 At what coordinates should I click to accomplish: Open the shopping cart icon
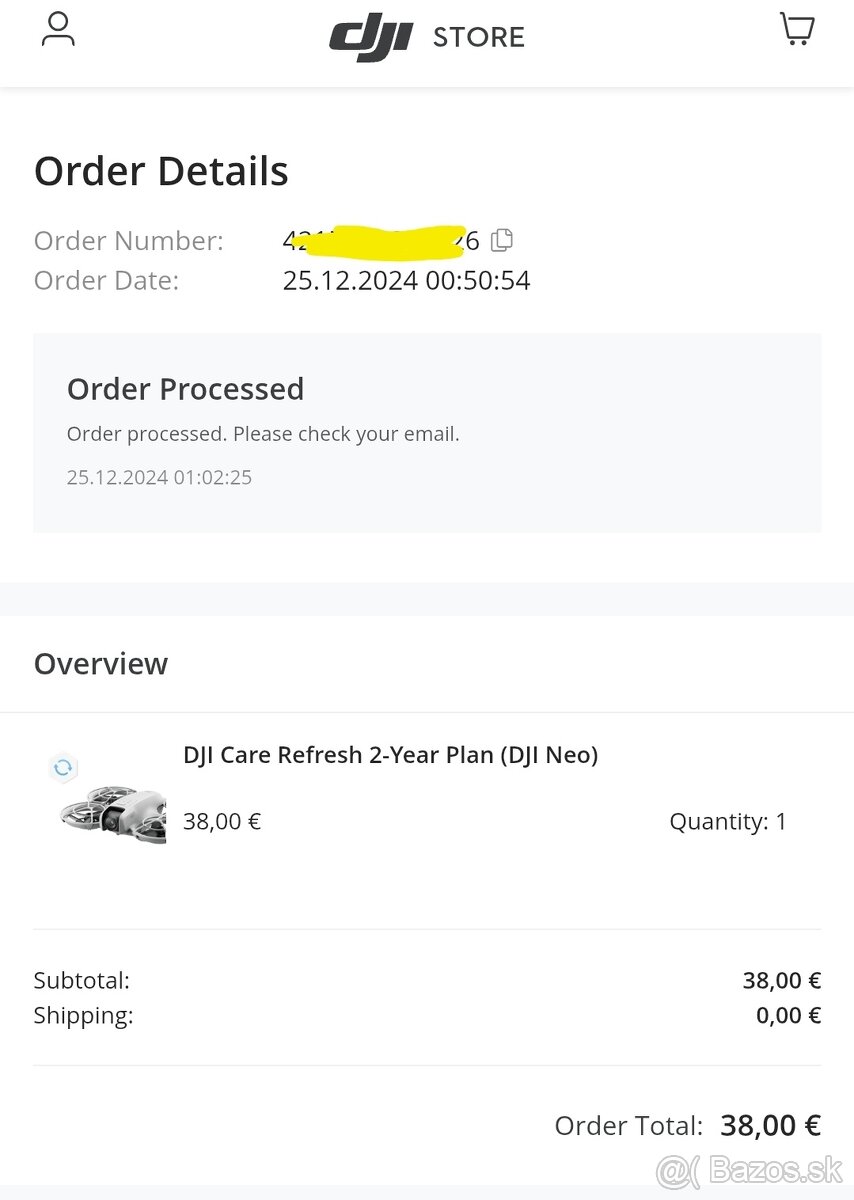pyautogui.click(x=796, y=29)
